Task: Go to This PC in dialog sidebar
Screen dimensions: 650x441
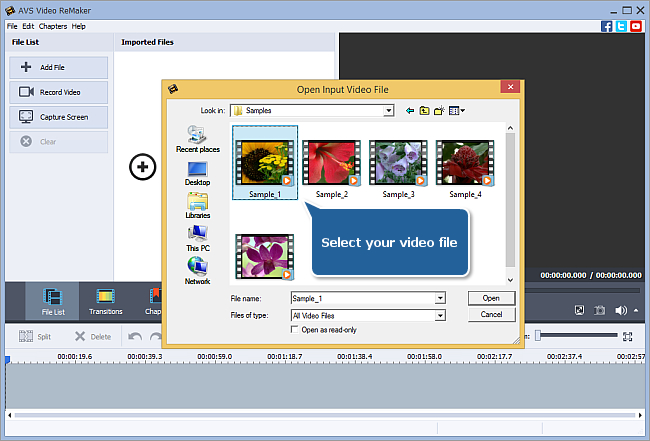Action: coord(198,239)
